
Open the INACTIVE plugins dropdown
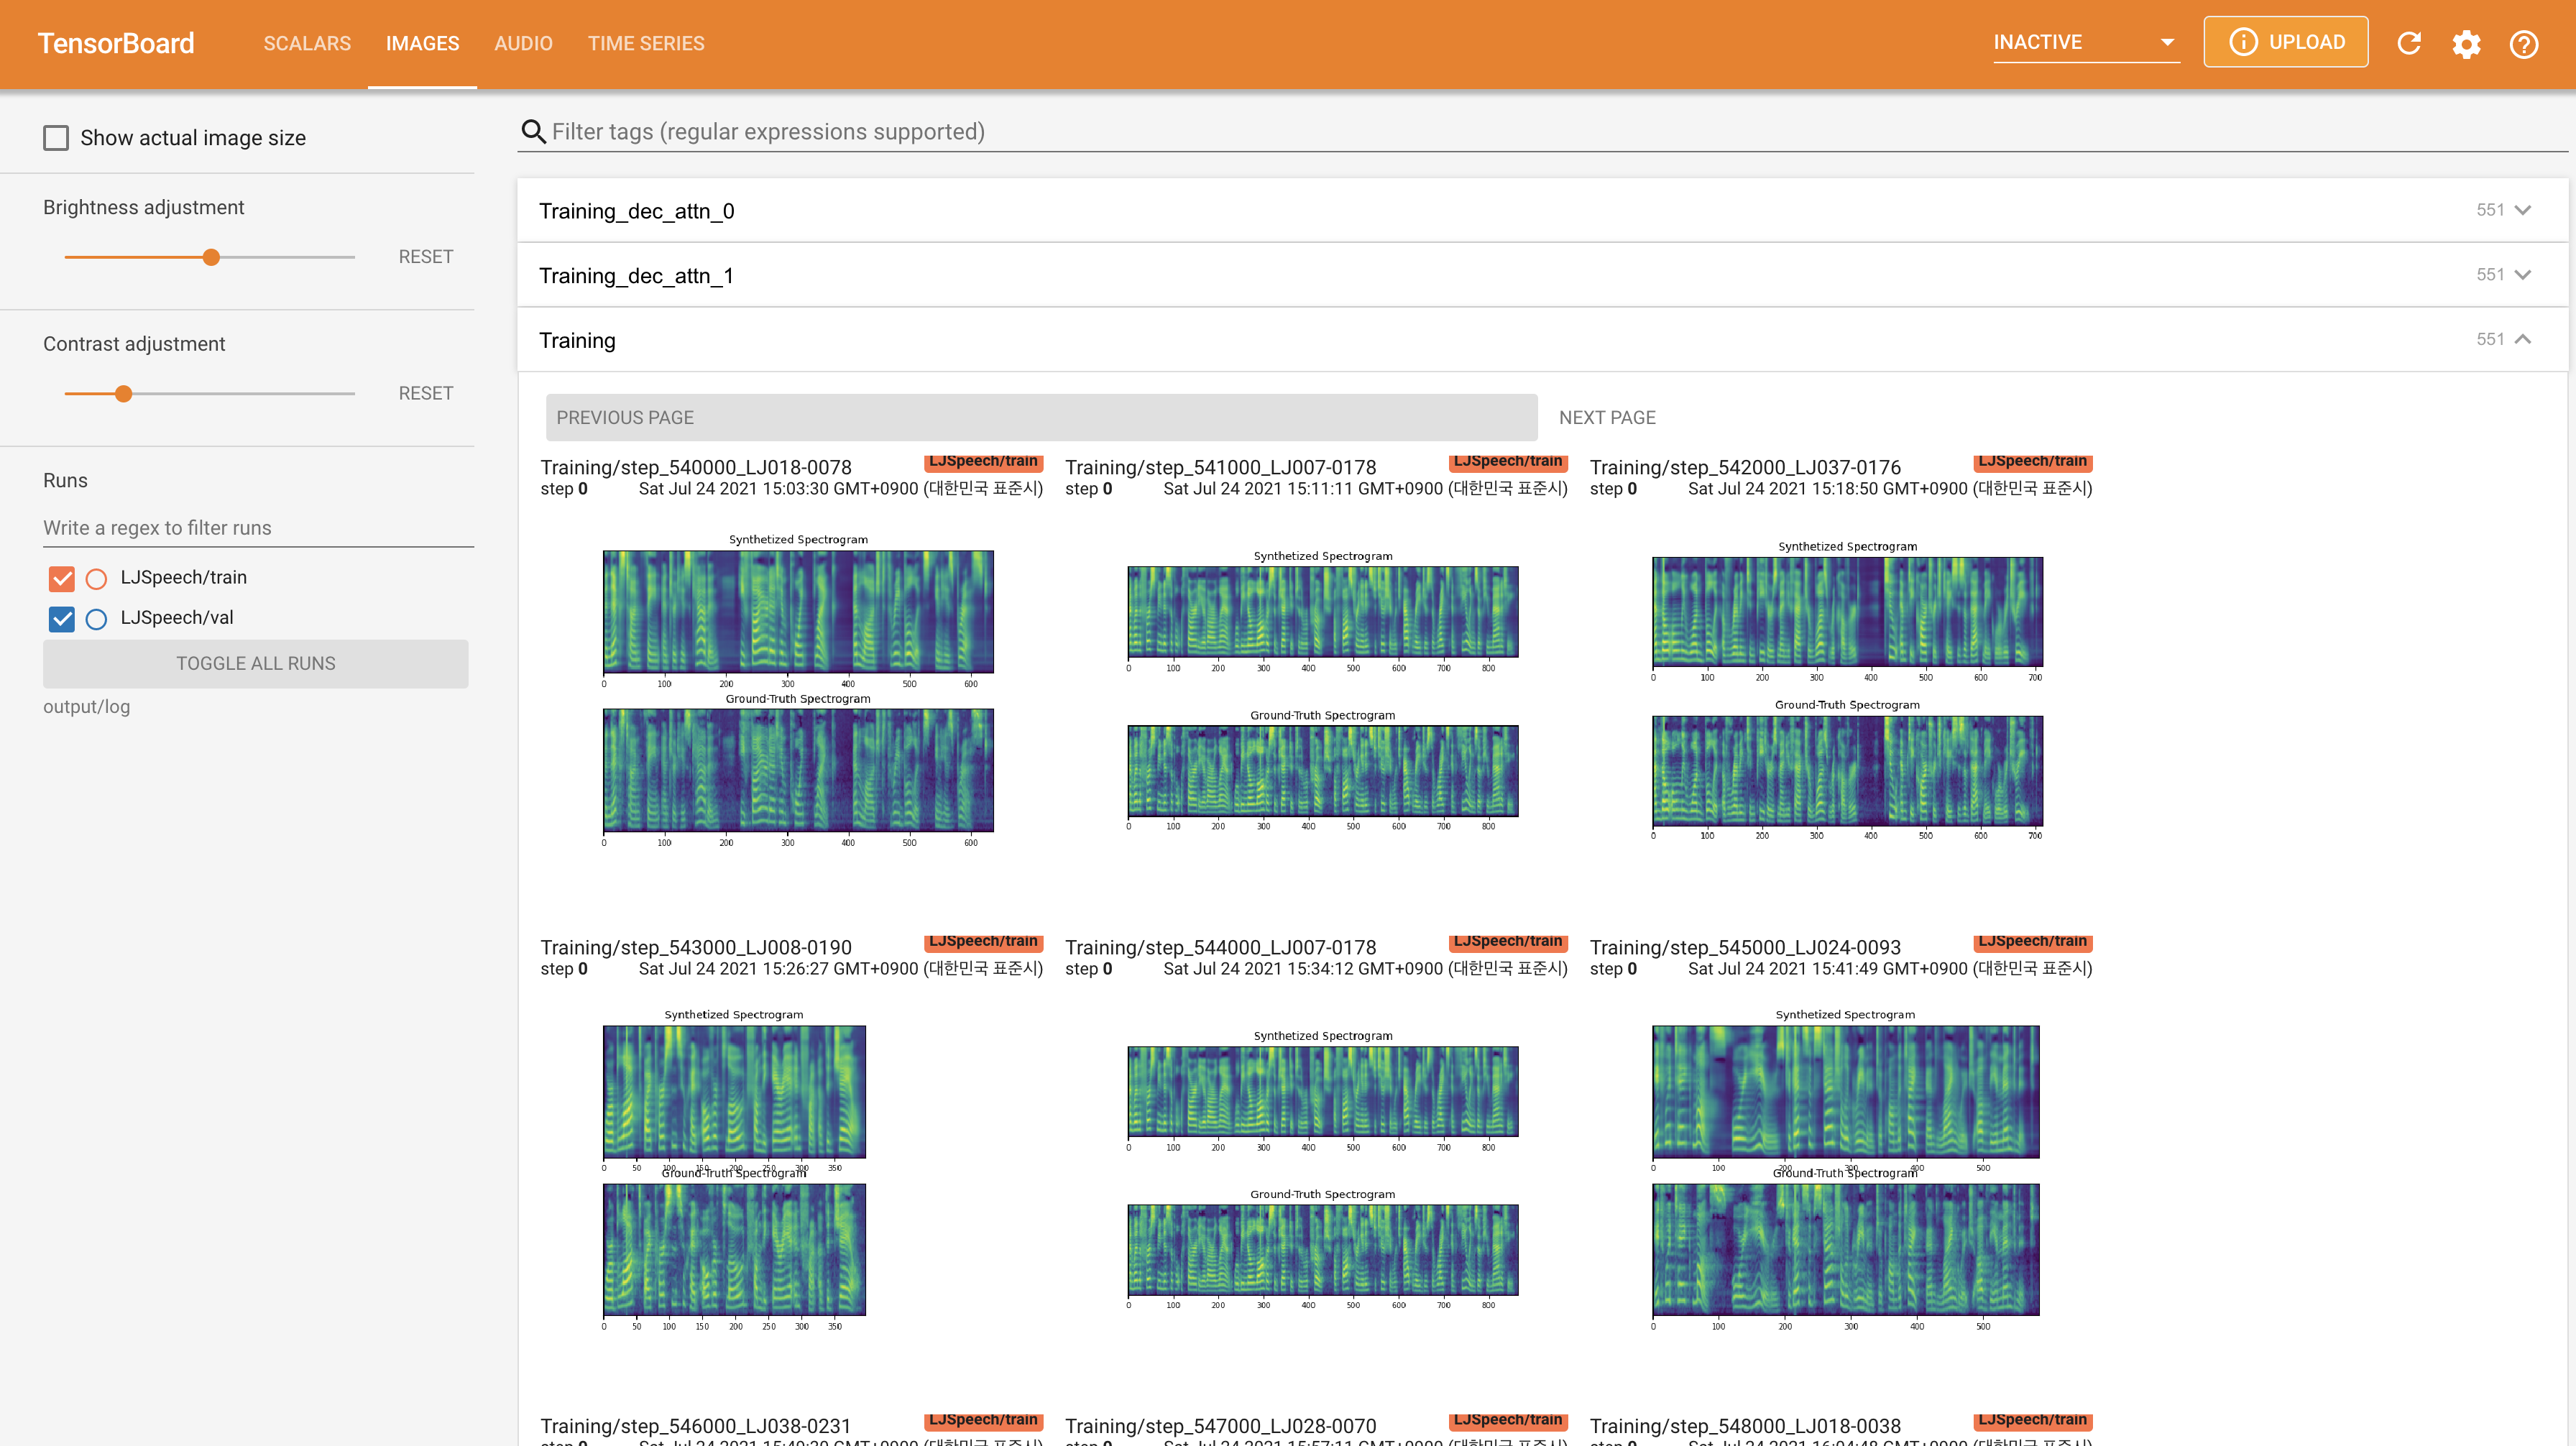[2086, 43]
